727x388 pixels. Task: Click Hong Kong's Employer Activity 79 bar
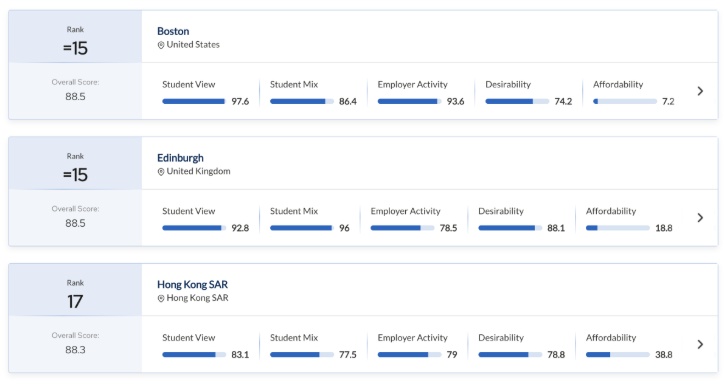[409, 355]
